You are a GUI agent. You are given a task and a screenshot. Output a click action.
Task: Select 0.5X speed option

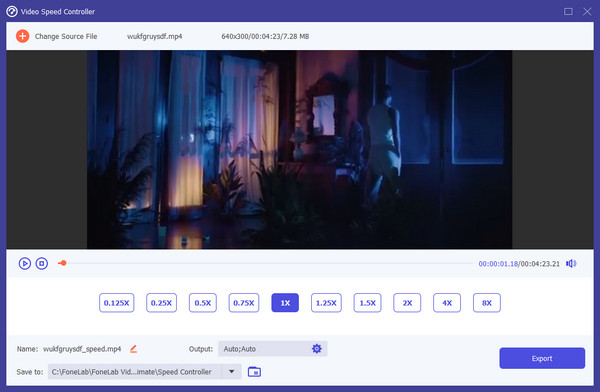point(203,303)
